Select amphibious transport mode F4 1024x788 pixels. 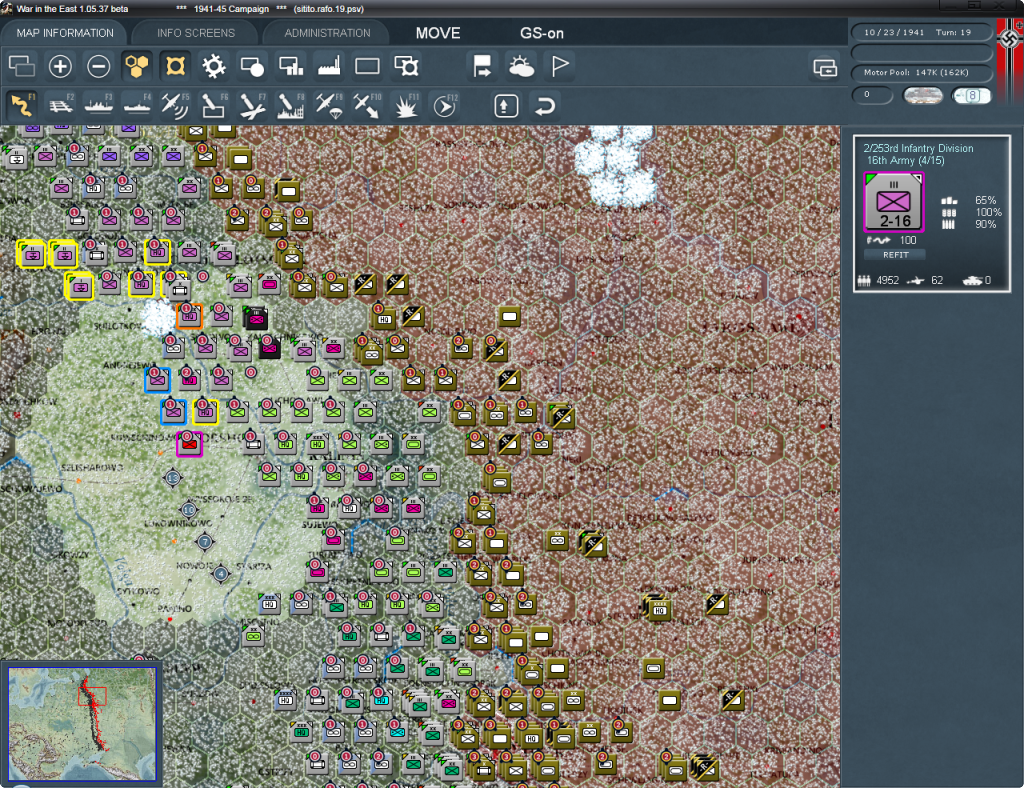coord(137,105)
